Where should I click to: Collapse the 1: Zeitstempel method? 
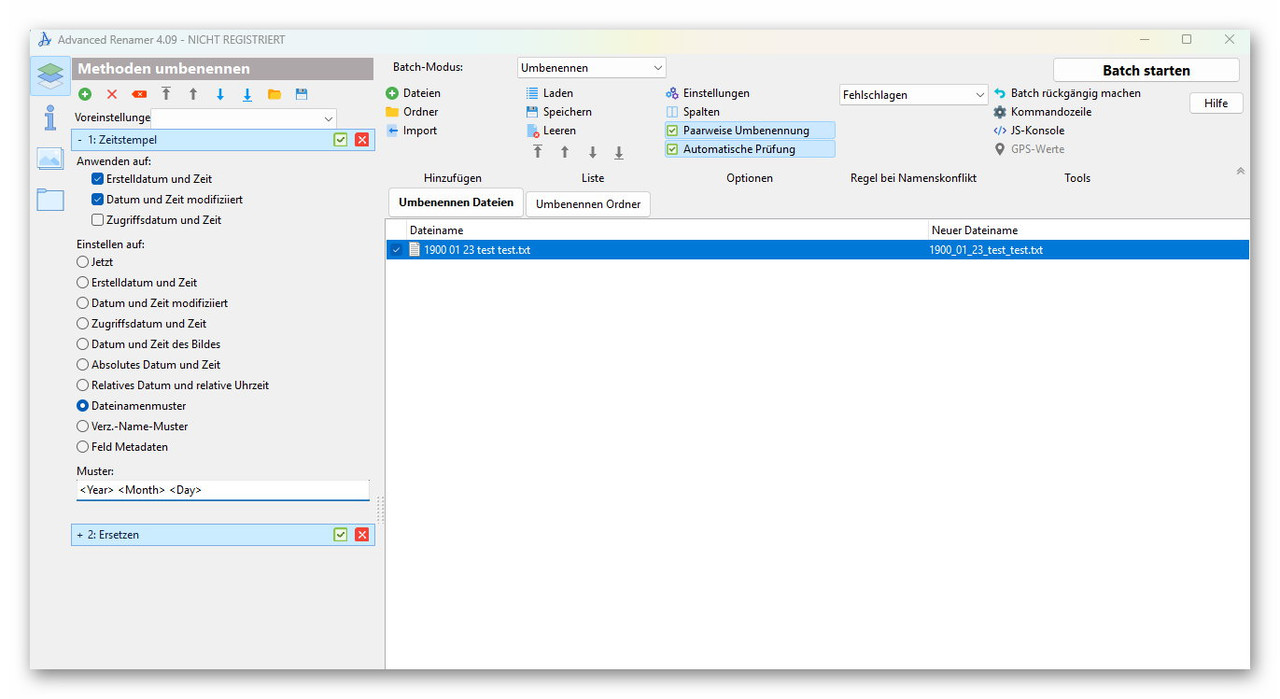click(80, 140)
